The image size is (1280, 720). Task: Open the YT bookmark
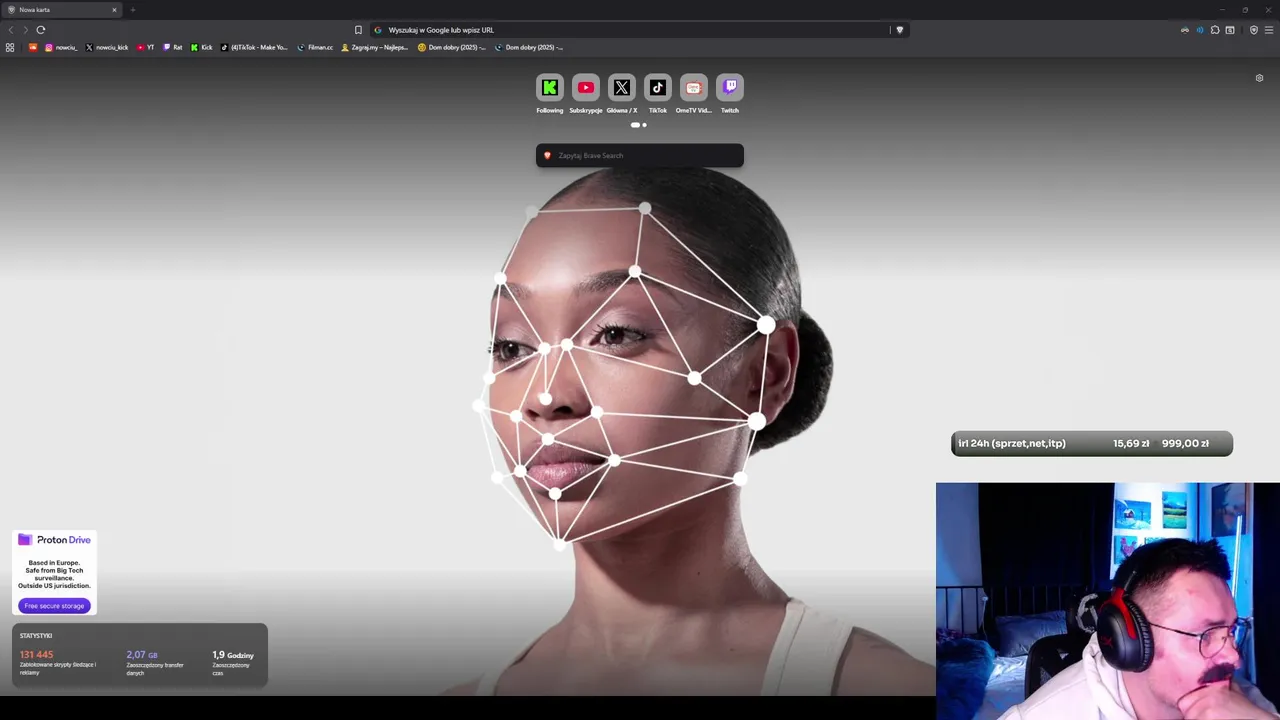[145, 47]
